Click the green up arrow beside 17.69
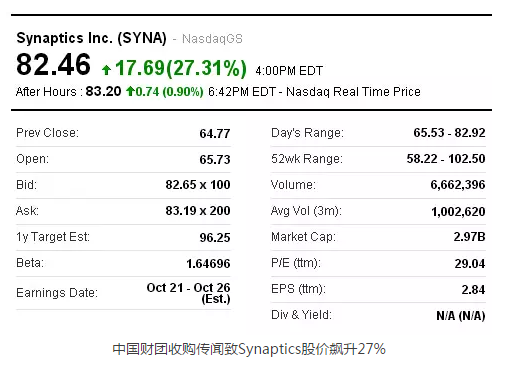The height and width of the screenshot is (365, 531). 106,70
